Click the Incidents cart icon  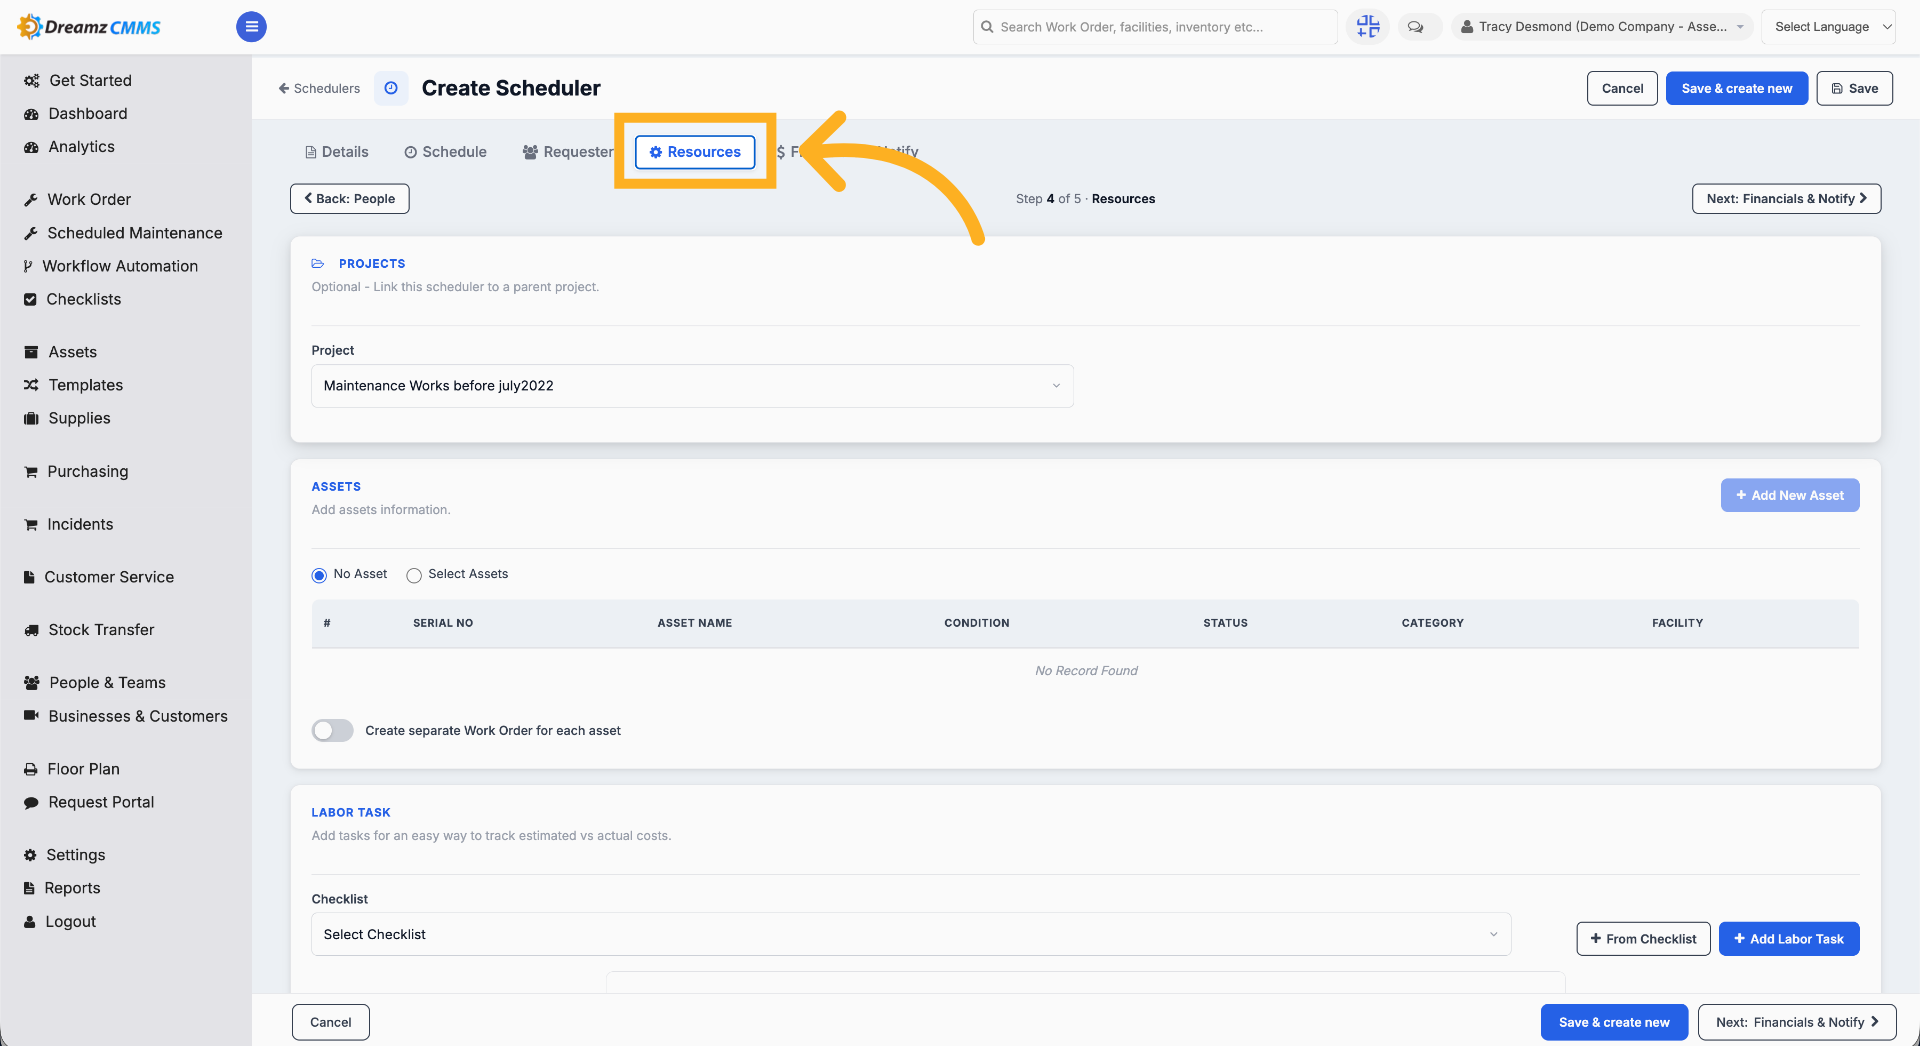click(31, 525)
